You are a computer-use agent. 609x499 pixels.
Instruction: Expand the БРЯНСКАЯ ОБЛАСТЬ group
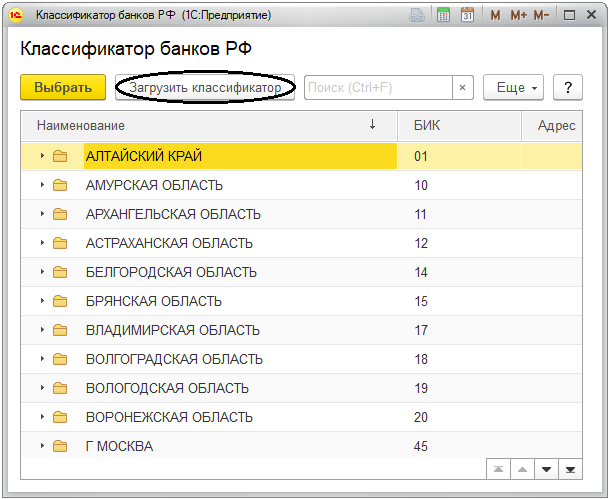(x=42, y=301)
